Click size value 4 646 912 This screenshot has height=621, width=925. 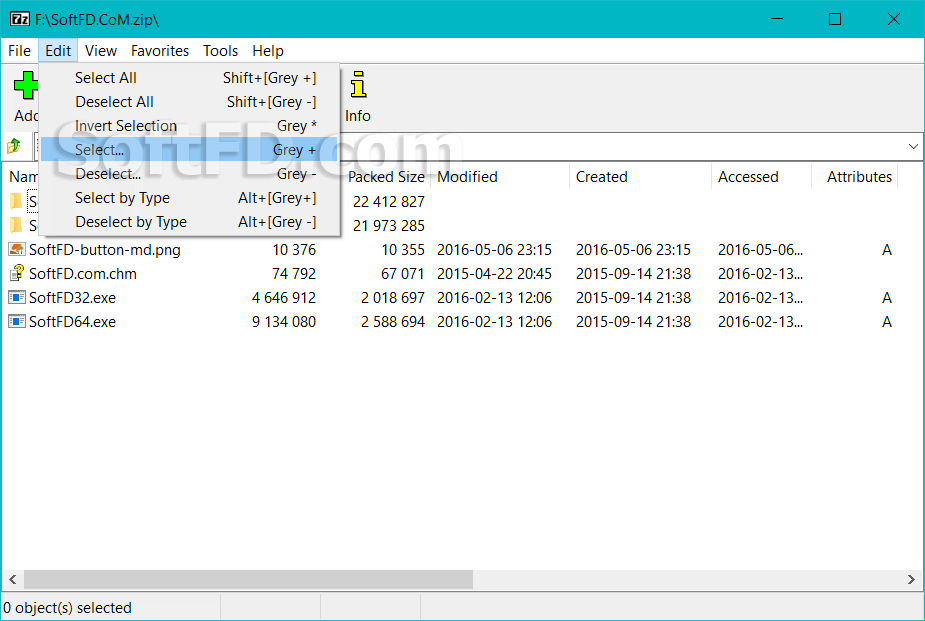pyautogui.click(x=284, y=298)
